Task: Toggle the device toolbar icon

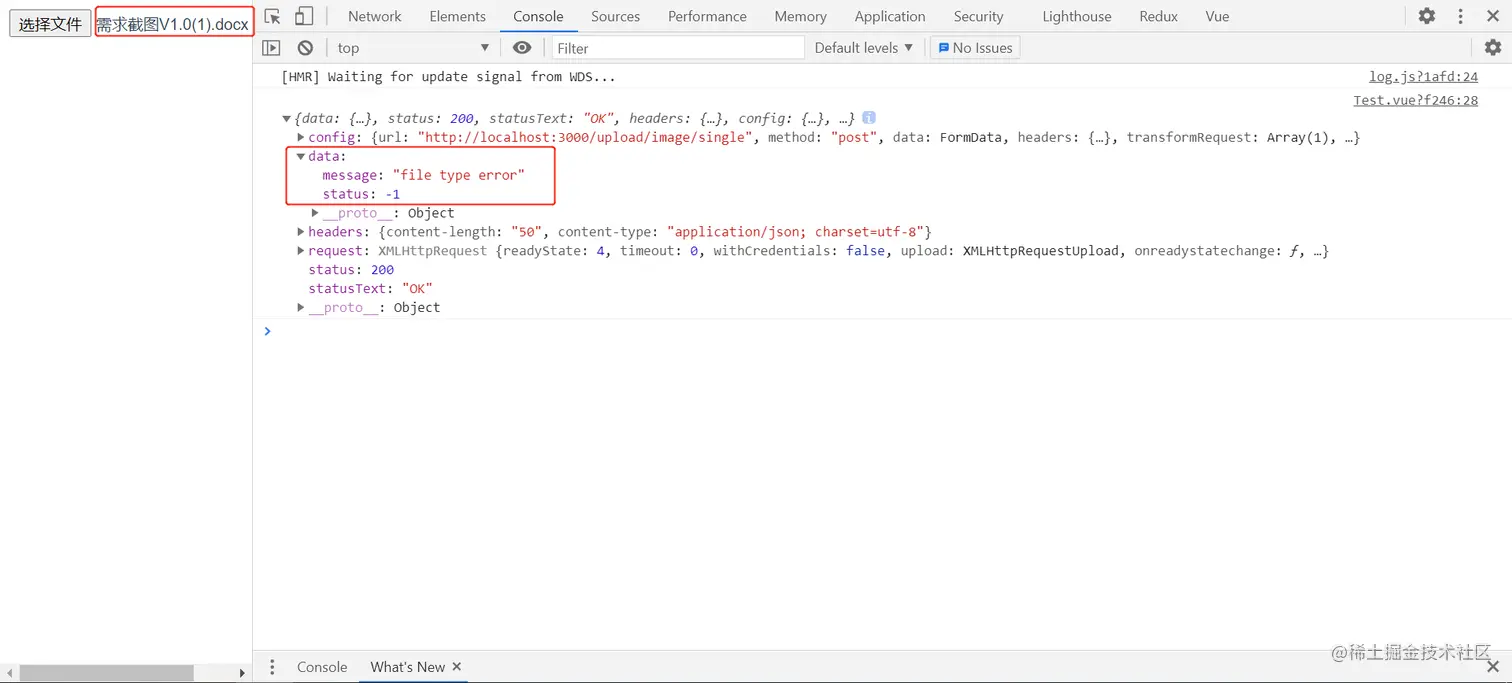Action: [x=304, y=16]
